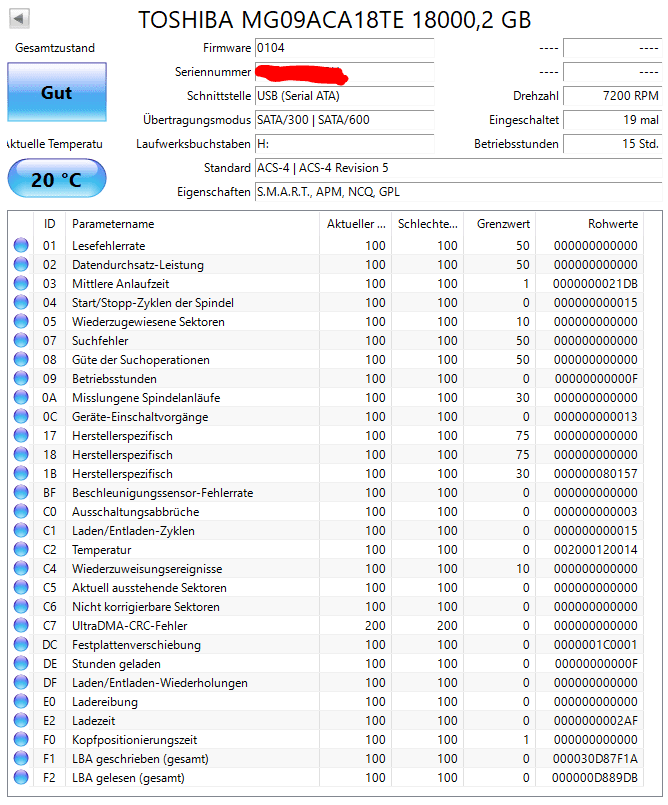Click status orb for Laden/Entladen-Zyklen row
The image size is (668, 805).
(x=21, y=530)
